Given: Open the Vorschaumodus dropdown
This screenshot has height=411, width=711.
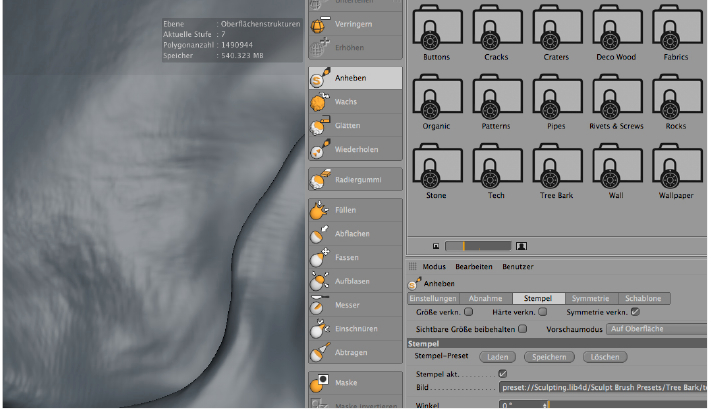Looking at the screenshot, I should pos(655,329).
